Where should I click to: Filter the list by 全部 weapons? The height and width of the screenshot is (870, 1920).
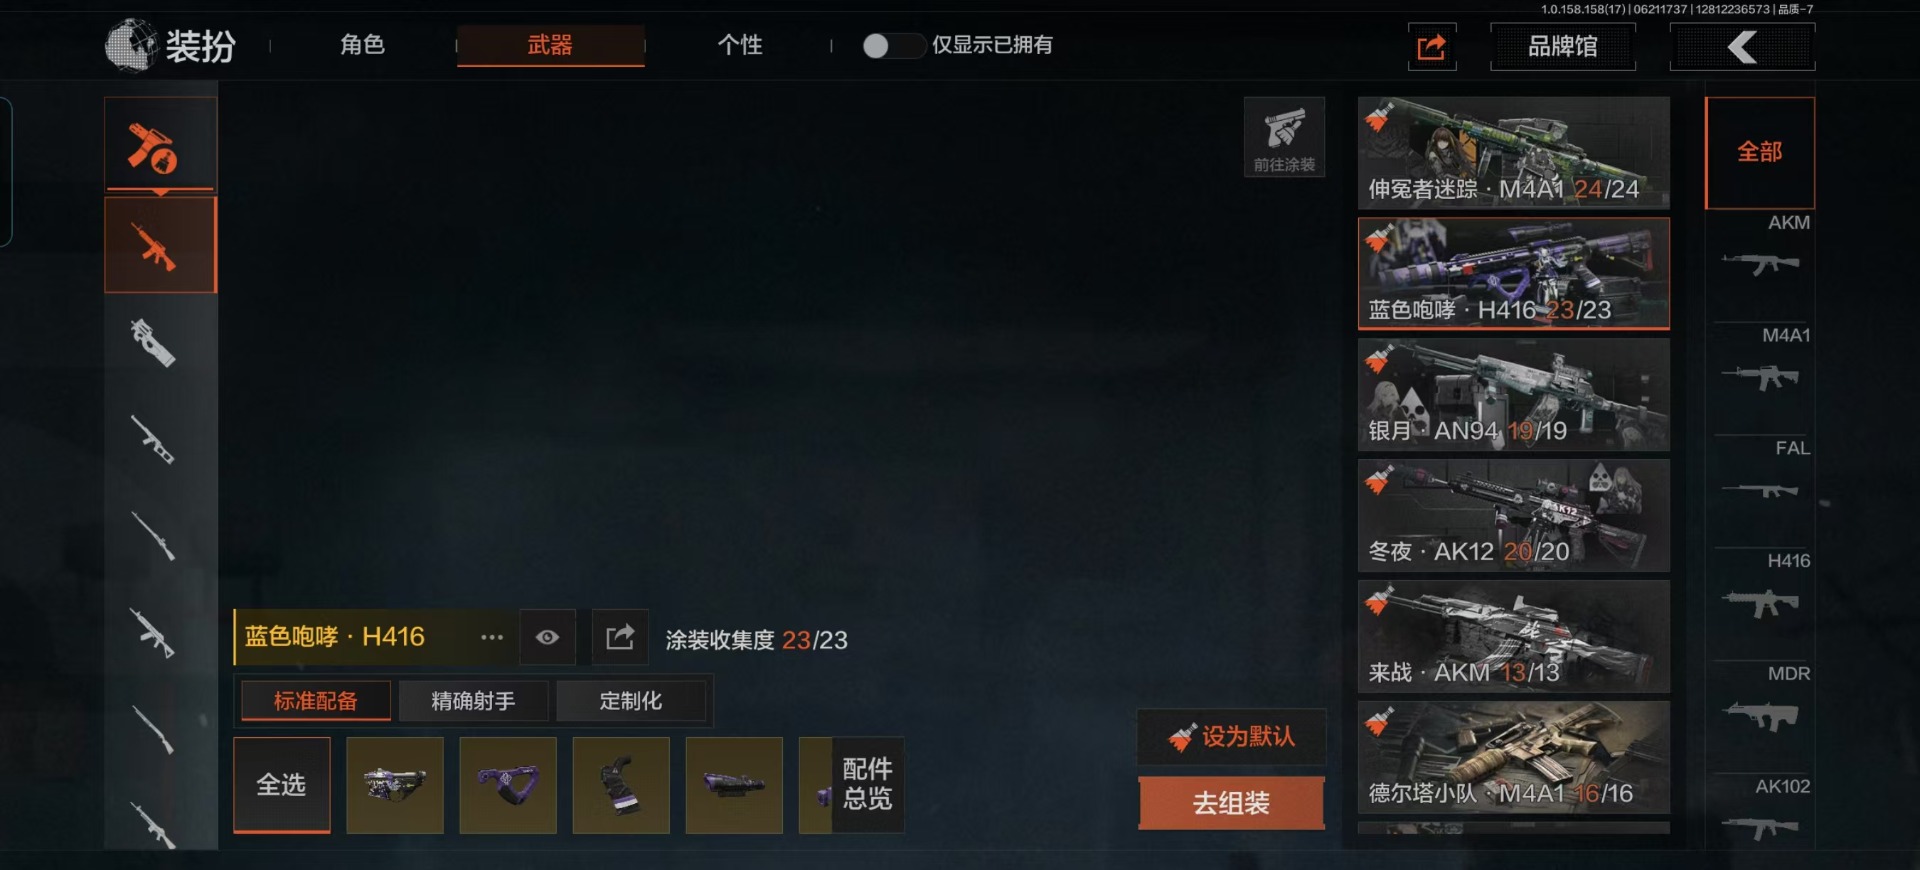[1760, 152]
